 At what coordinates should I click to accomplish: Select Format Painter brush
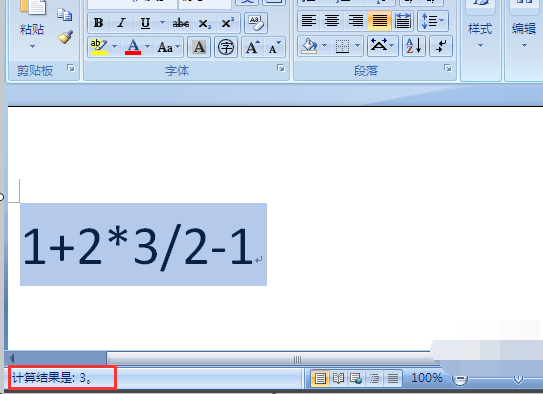coord(65,37)
